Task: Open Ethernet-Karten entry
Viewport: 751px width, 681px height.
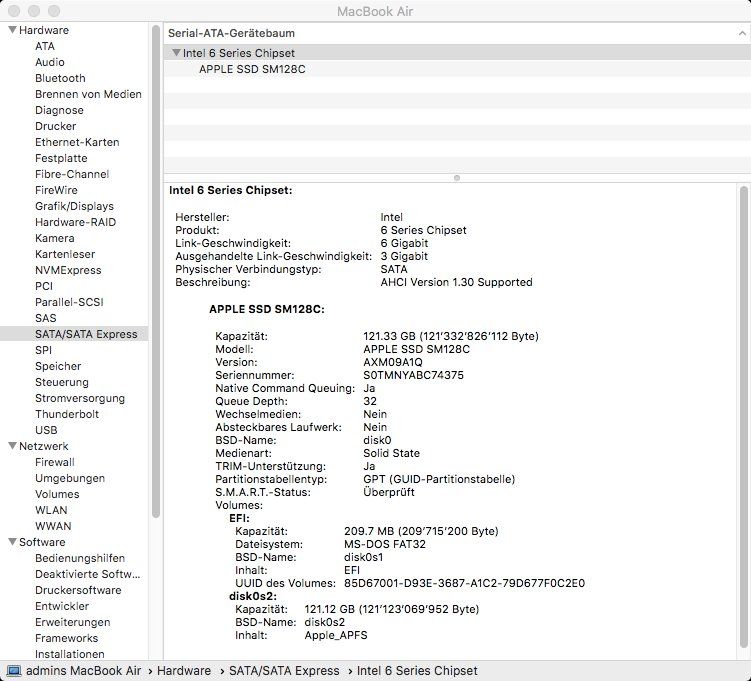Action: pyautogui.click(x=77, y=142)
